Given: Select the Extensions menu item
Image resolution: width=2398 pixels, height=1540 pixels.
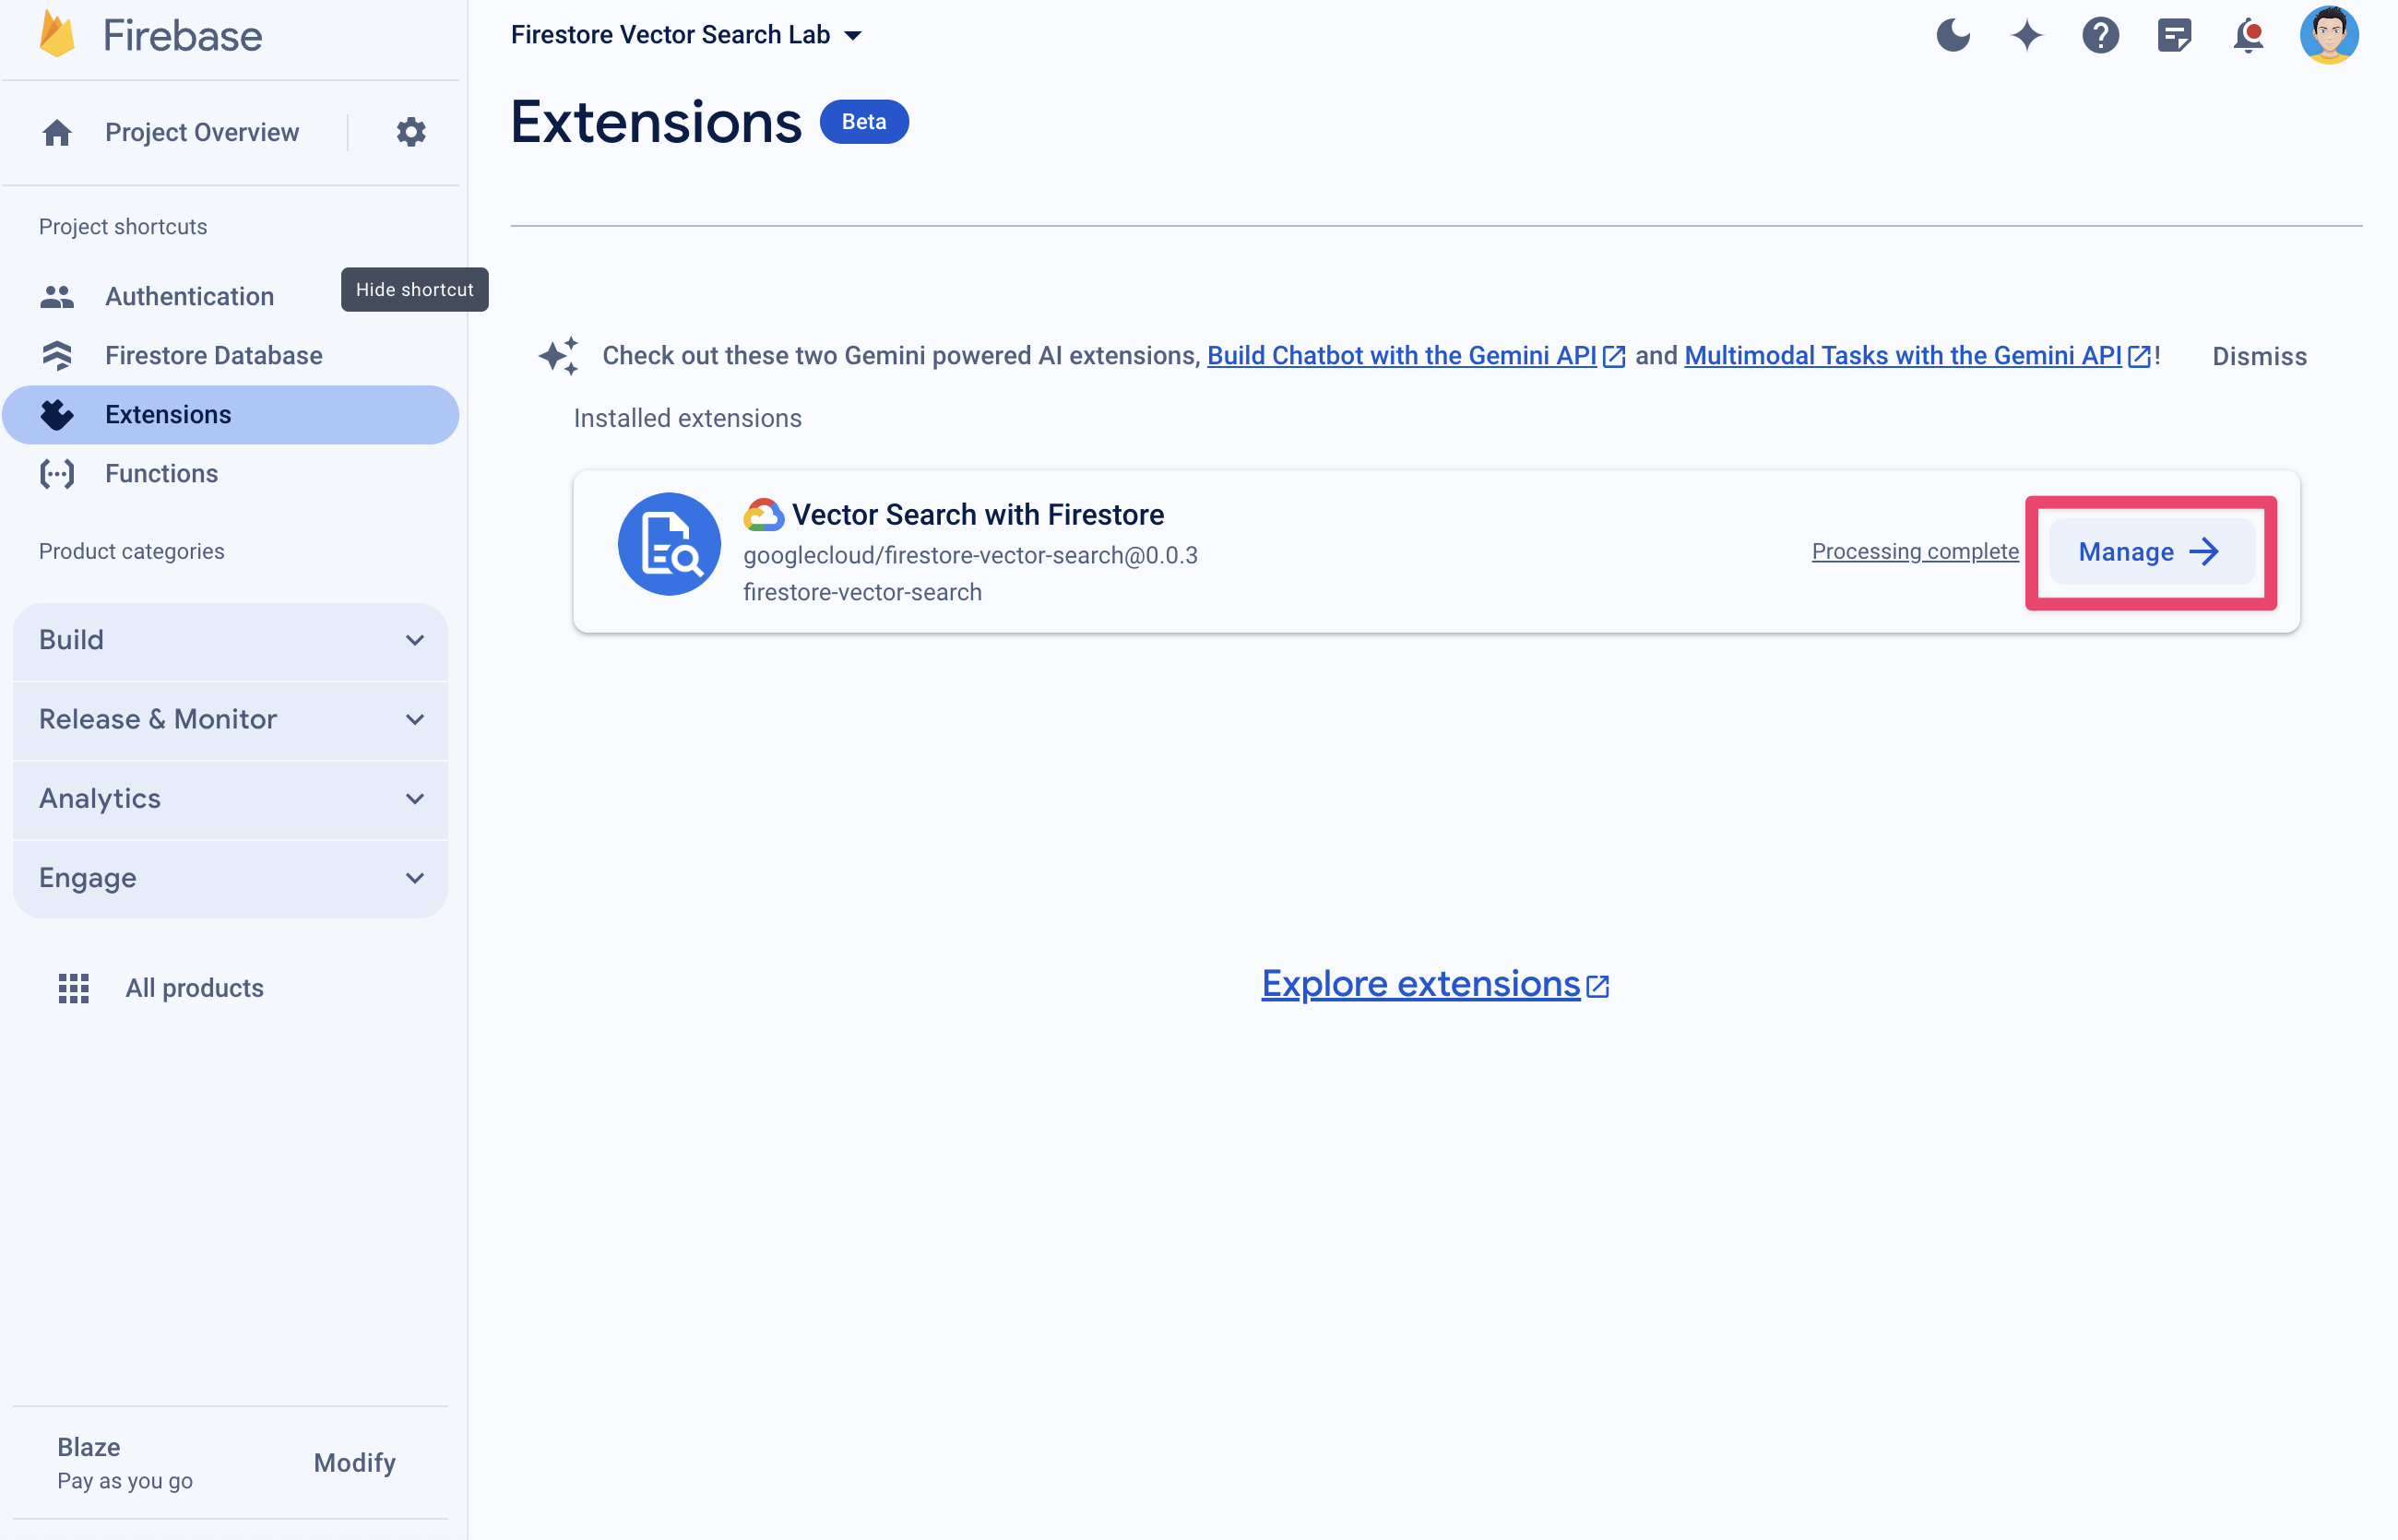Looking at the screenshot, I should (x=170, y=414).
